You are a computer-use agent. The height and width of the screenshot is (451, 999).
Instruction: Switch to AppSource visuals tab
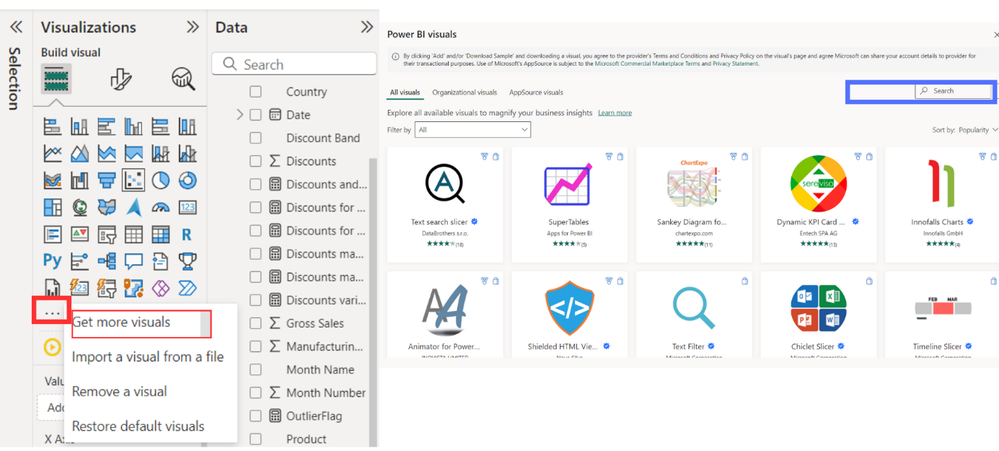536,92
